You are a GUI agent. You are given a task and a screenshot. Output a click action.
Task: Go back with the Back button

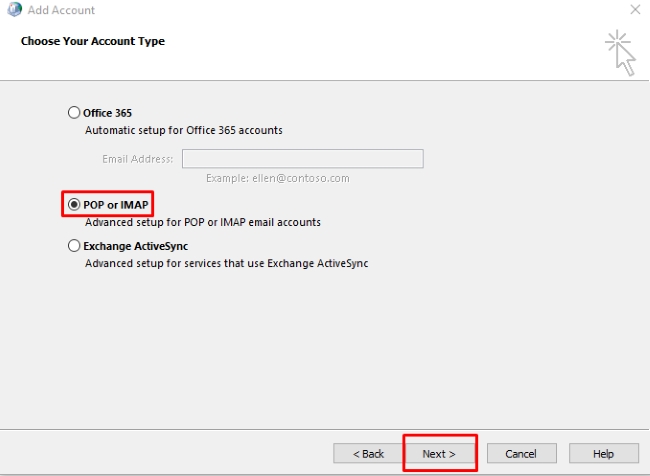368,454
